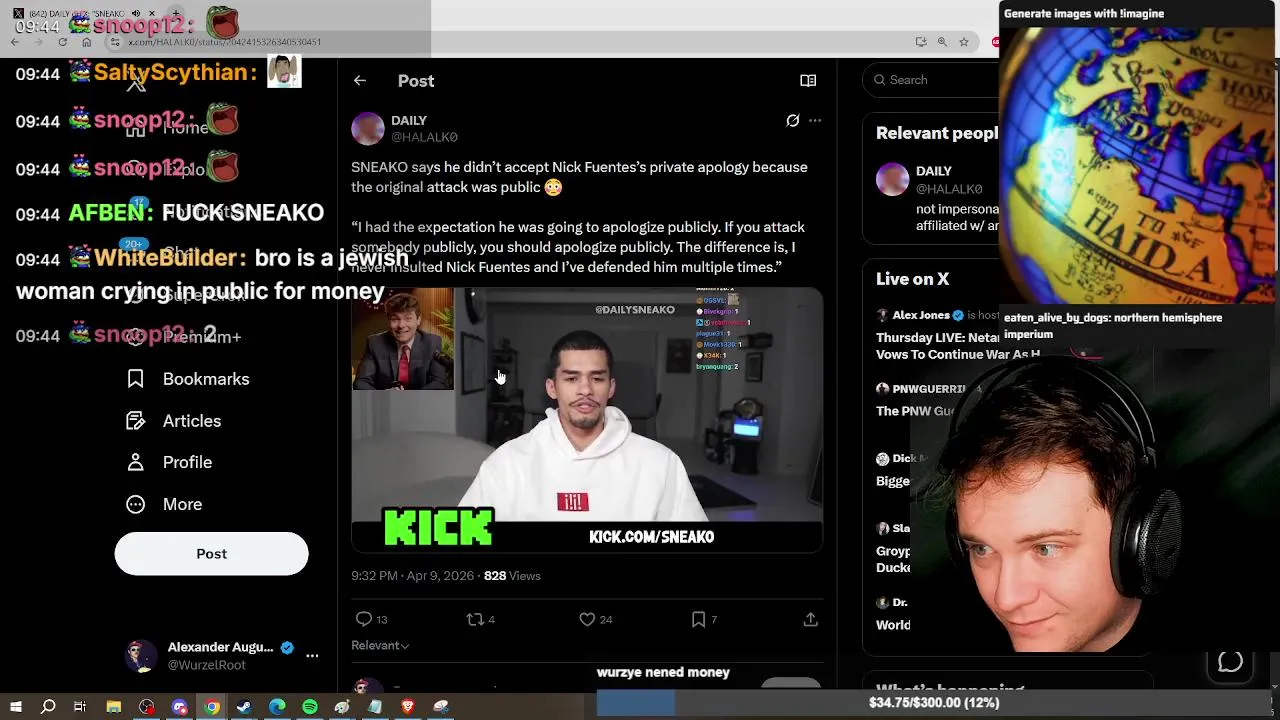This screenshot has width=1280, height=720.
Task: Go back using the Post header arrow
Action: tap(360, 81)
